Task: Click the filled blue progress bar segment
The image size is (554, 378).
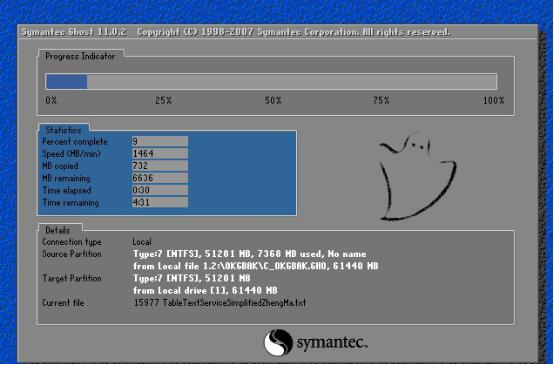Action: (67, 82)
